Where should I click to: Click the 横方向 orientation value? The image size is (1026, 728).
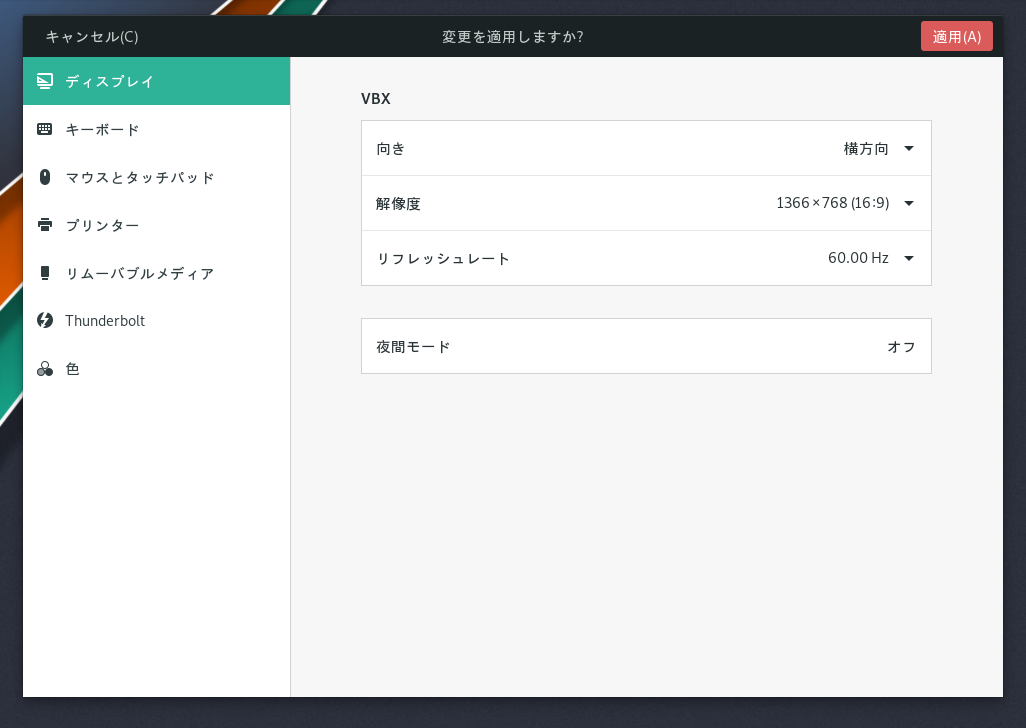tap(866, 148)
